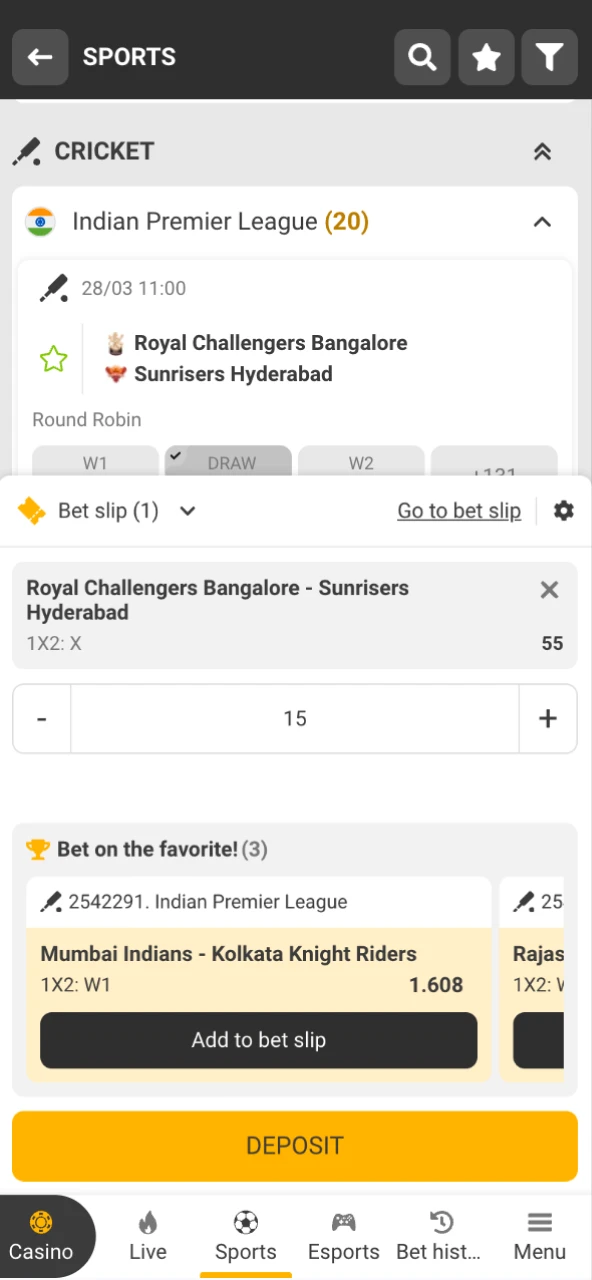This screenshot has height=1280, width=592.
Task: Open Go to bet slip link
Action: pos(459,510)
